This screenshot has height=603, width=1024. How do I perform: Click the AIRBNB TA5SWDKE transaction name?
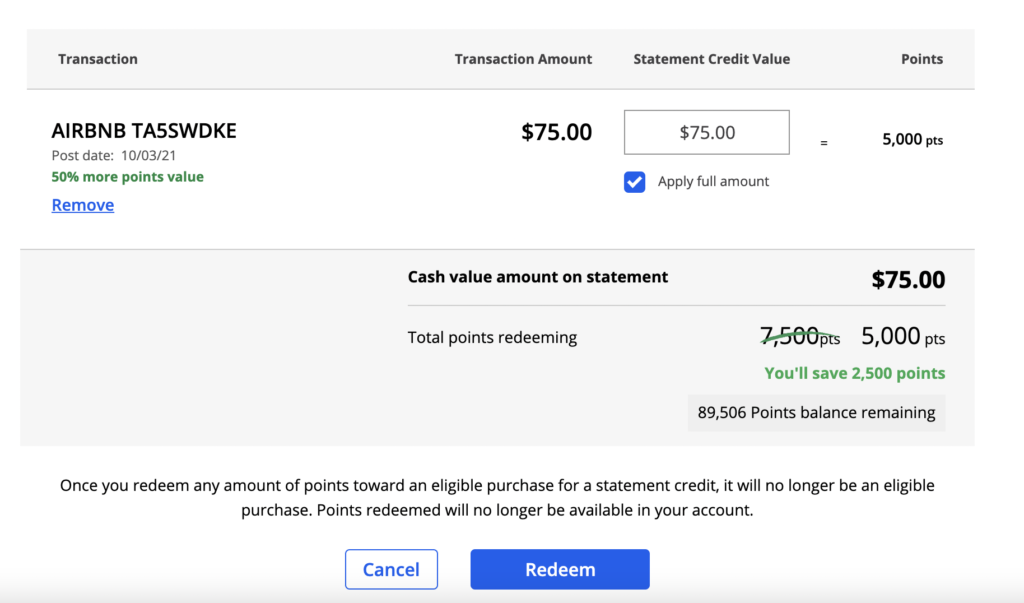click(x=144, y=130)
